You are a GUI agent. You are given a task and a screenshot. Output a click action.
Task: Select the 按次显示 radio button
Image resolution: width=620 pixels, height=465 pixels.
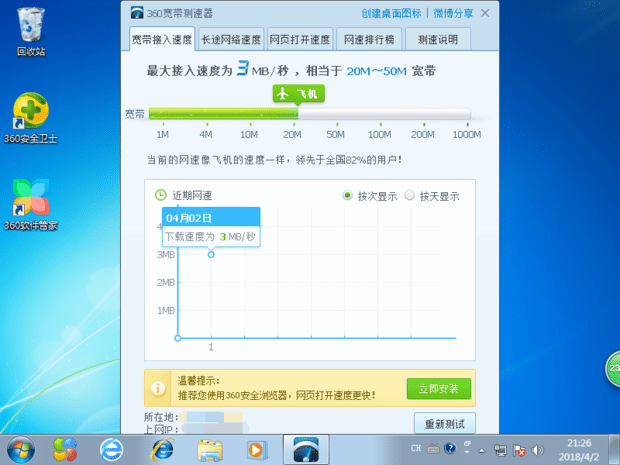pyautogui.click(x=347, y=195)
